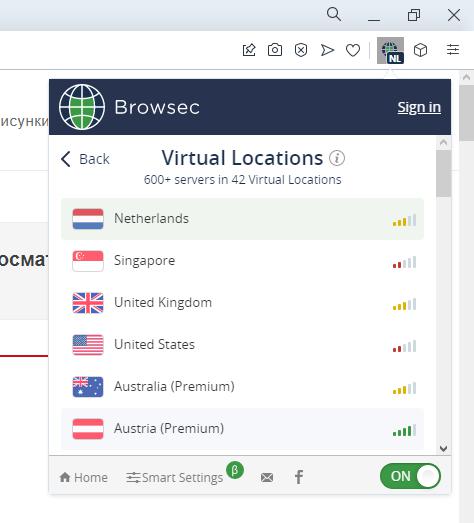
Task: Open the Facebook icon in Browsec footer
Action: pyautogui.click(x=299, y=477)
